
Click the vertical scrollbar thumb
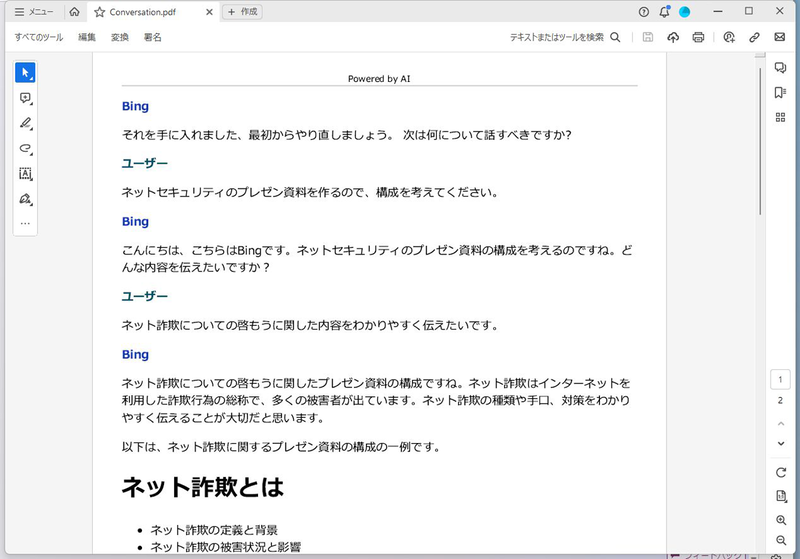[x=760, y=140]
